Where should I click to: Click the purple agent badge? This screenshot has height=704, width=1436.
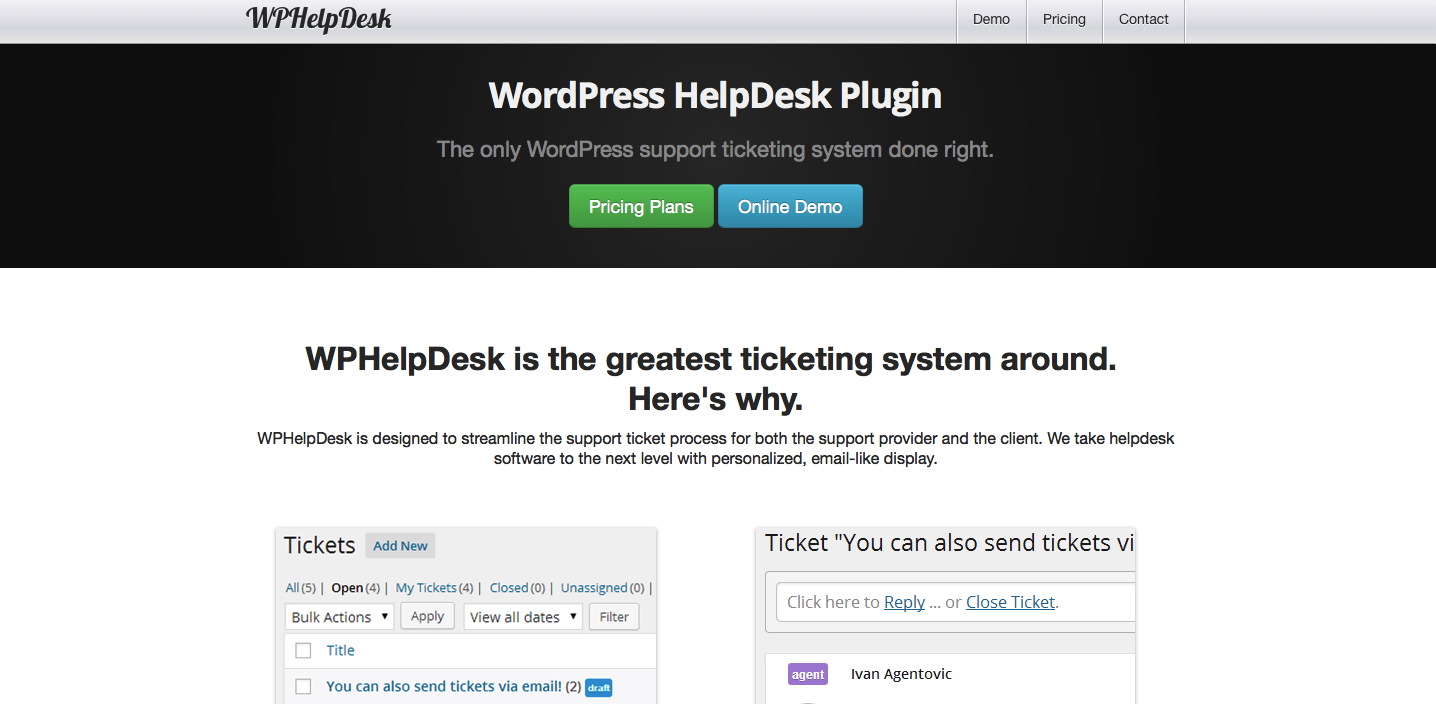(808, 674)
